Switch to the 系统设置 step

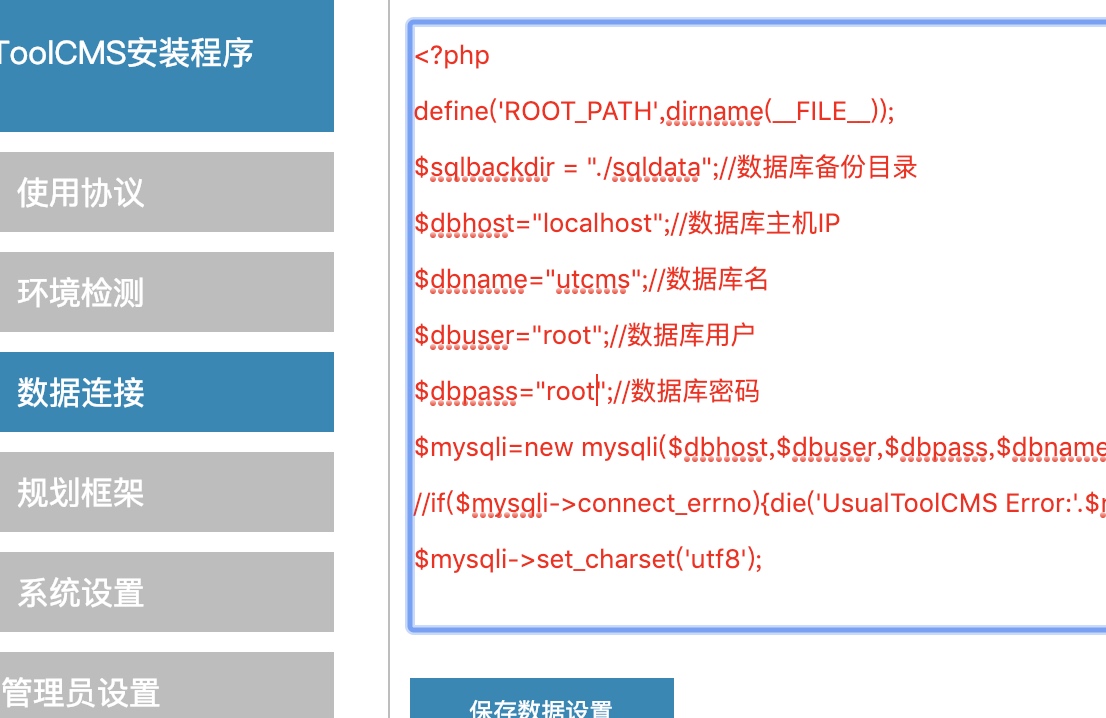tap(166, 592)
